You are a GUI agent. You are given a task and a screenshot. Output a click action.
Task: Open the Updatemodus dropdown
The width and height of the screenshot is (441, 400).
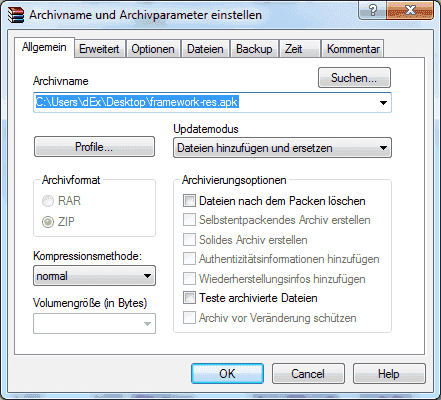point(282,148)
